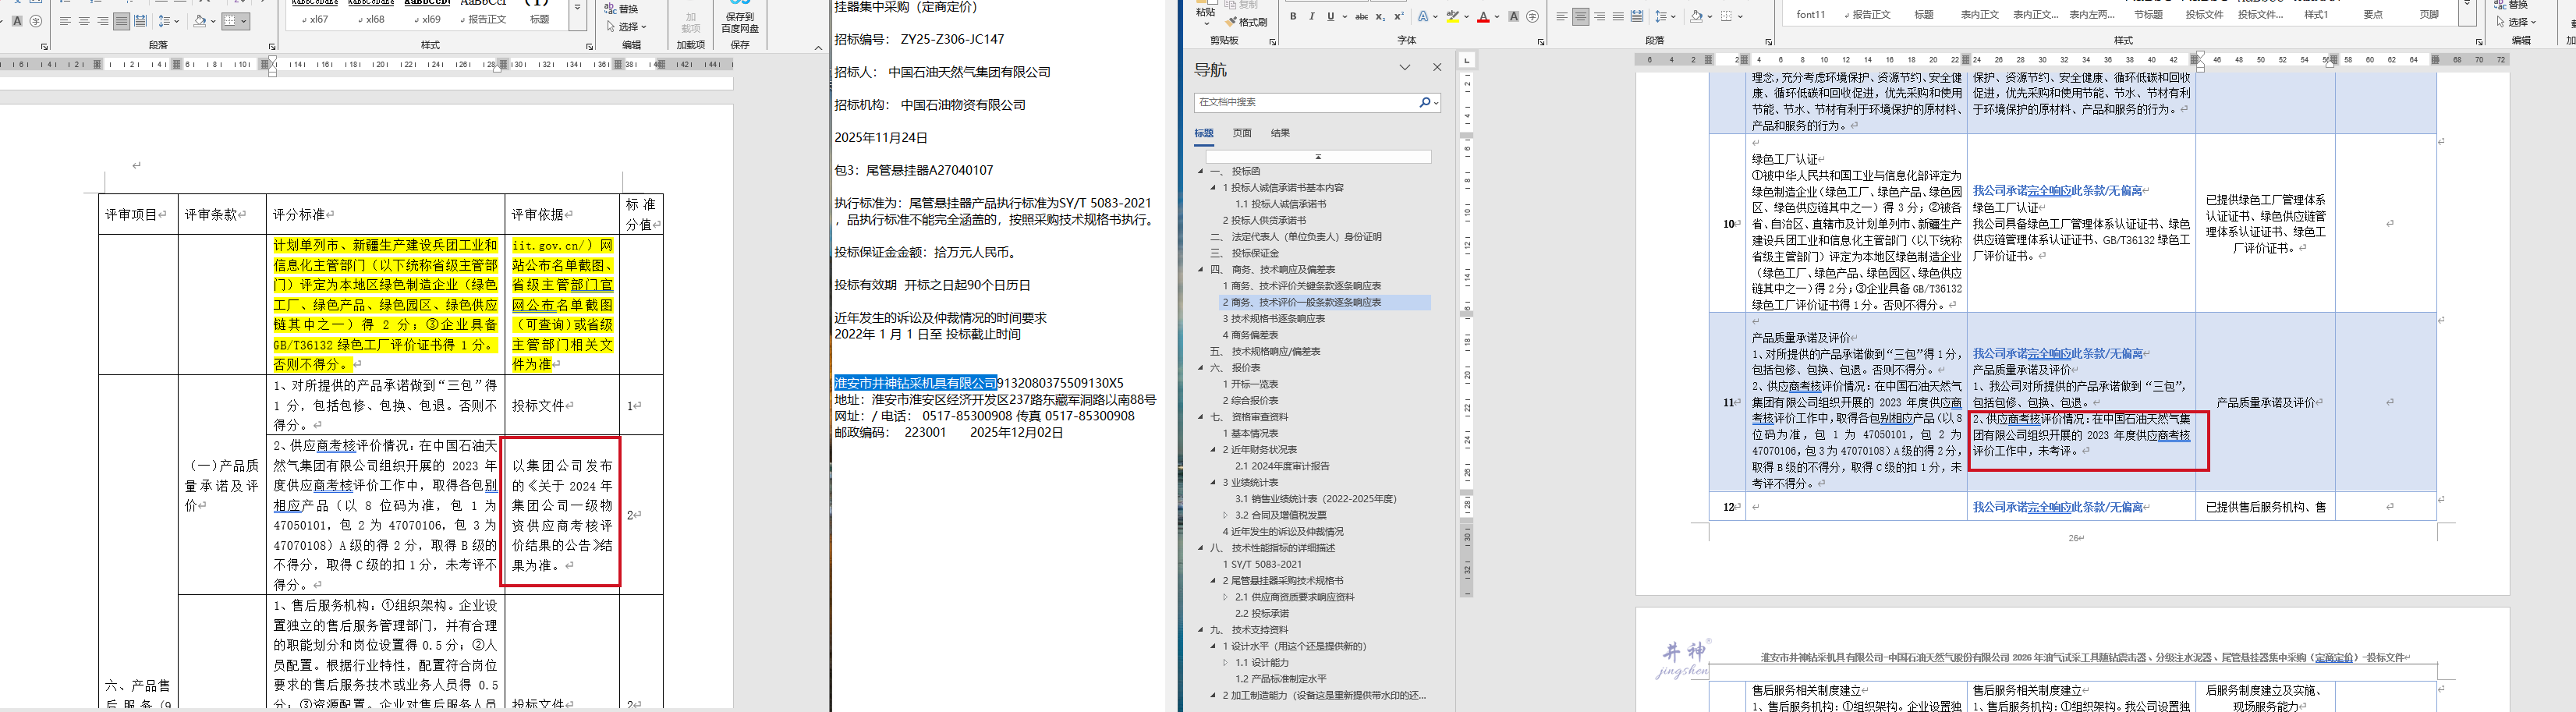The image size is (2576, 712).
Task: Open Clipboard pane launcher (剪贴板 group)
Action: coord(1272,42)
